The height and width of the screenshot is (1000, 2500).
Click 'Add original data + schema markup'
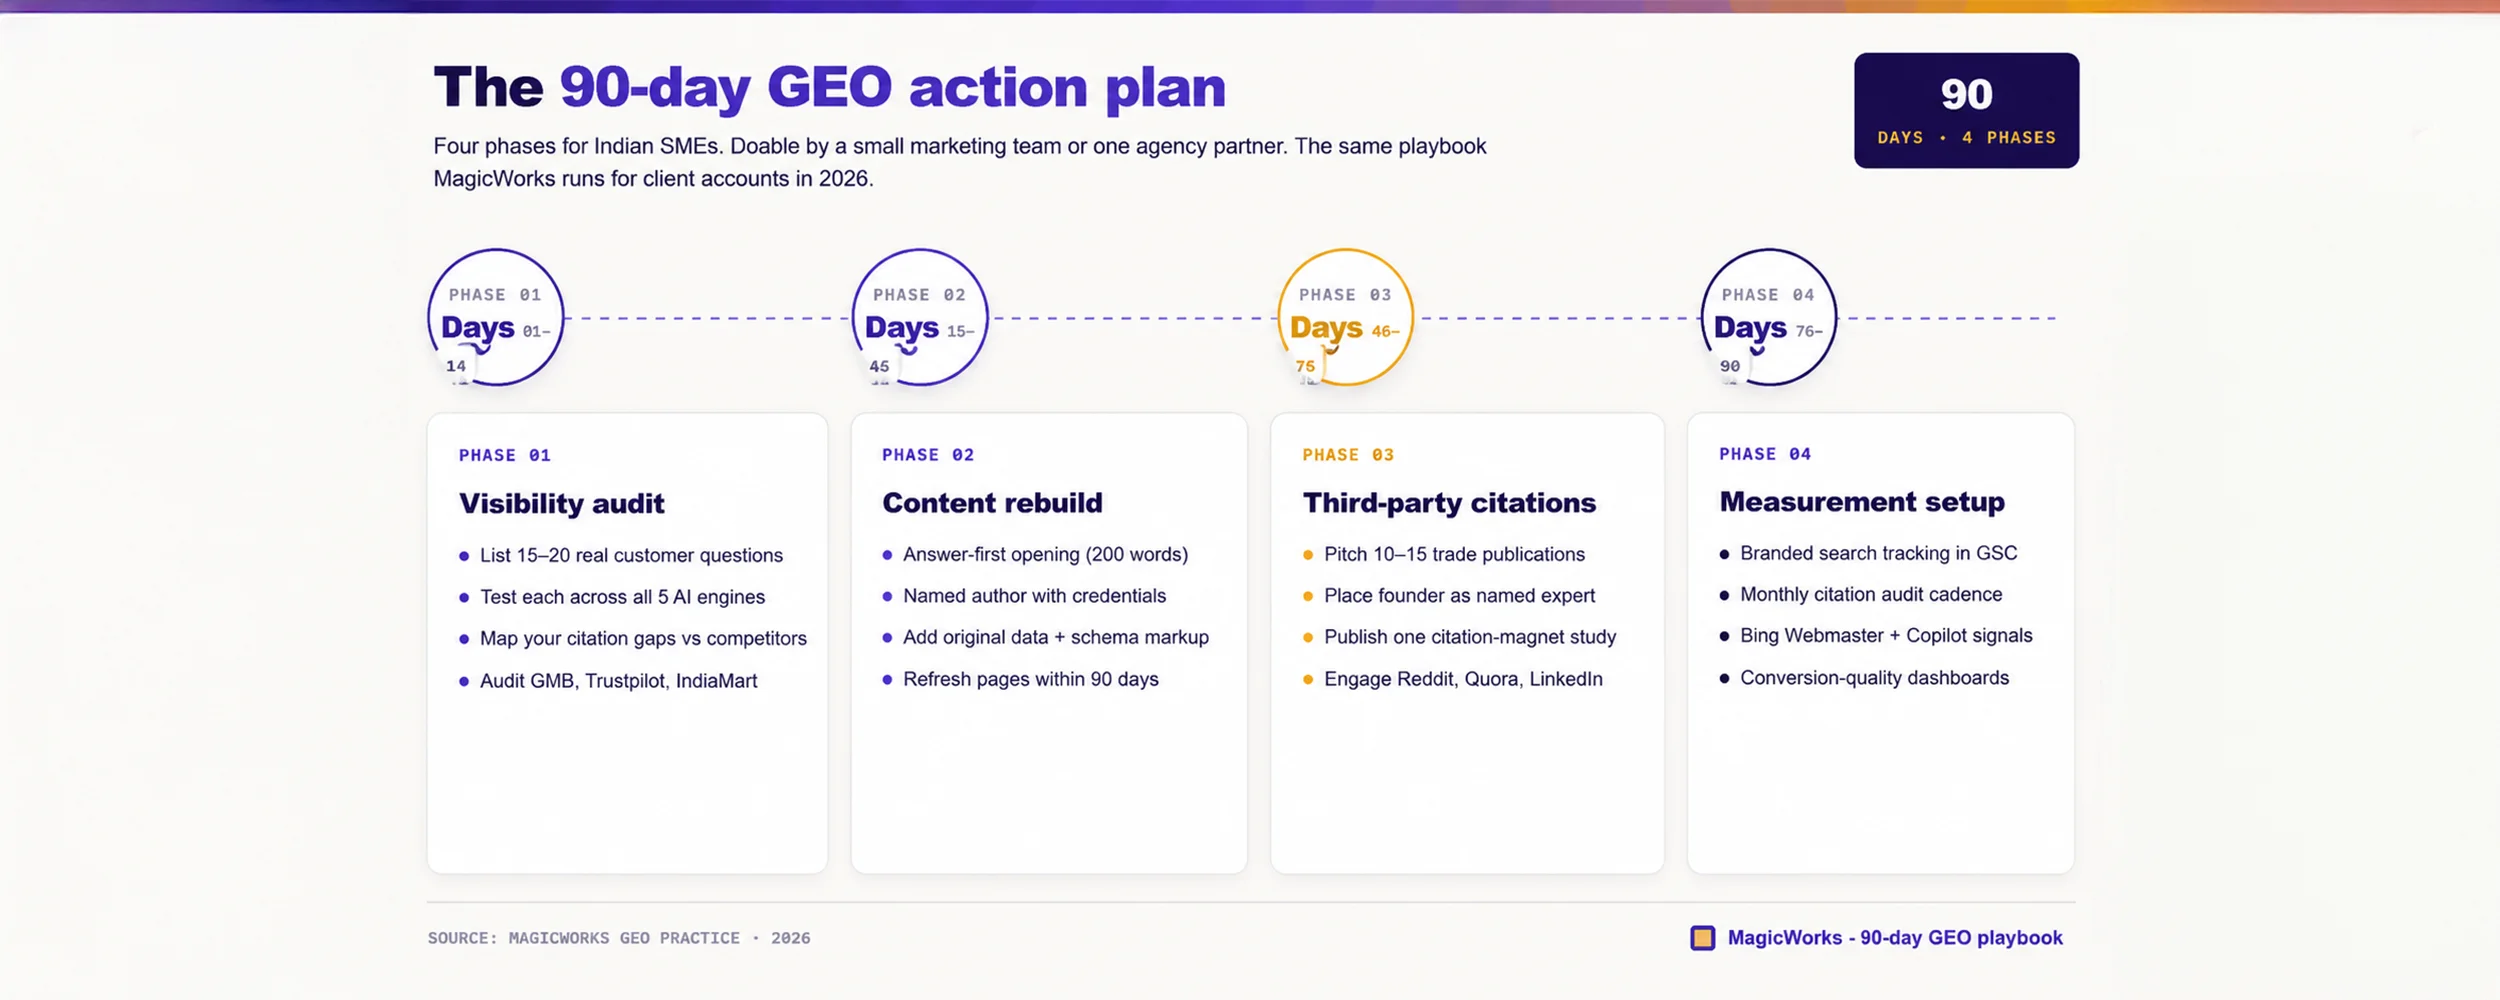pyautogui.click(x=1055, y=637)
